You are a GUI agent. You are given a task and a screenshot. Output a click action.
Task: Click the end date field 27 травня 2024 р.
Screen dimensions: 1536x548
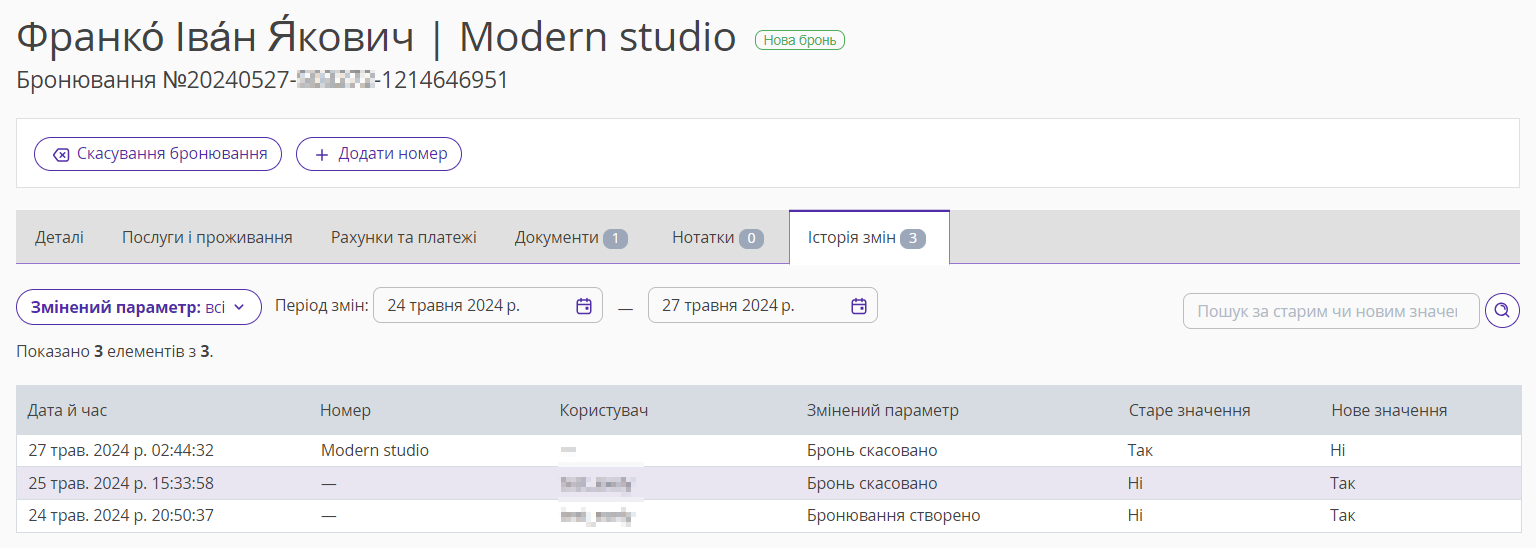[x=763, y=305]
